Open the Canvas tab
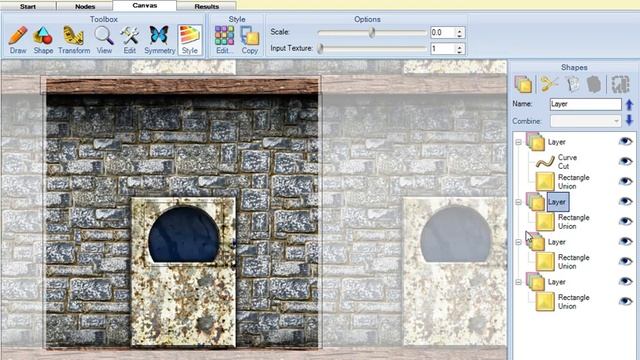Image resolution: width=640 pixels, height=360 pixels. (x=144, y=6)
